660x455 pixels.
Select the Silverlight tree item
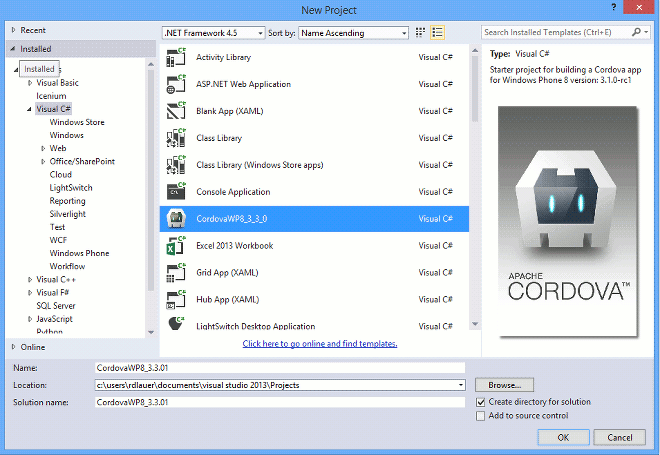pyautogui.click(x=68, y=214)
